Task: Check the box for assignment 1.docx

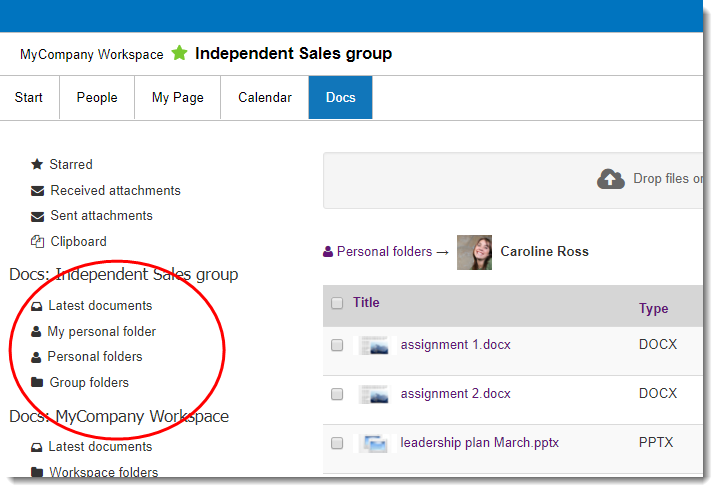Action: [337, 345]
